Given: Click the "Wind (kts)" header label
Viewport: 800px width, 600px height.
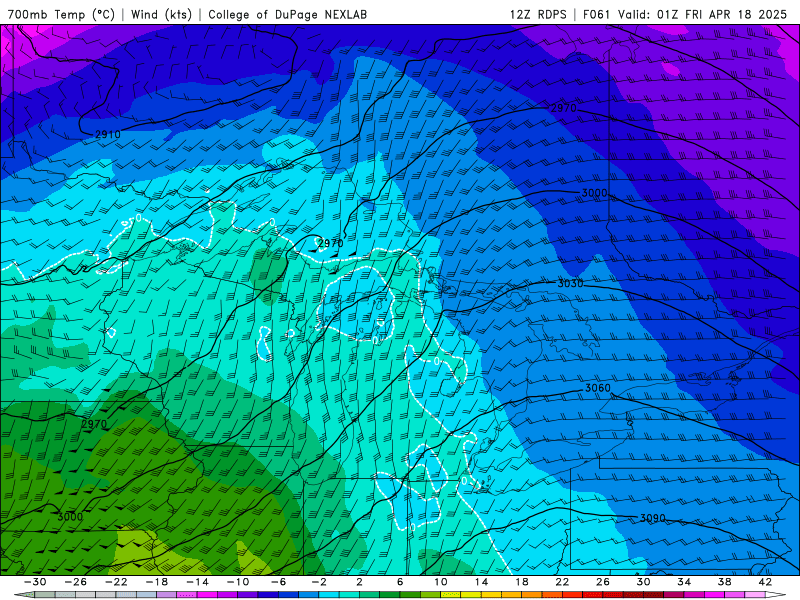Looking at the screenshot, I should tap(161, 14).
